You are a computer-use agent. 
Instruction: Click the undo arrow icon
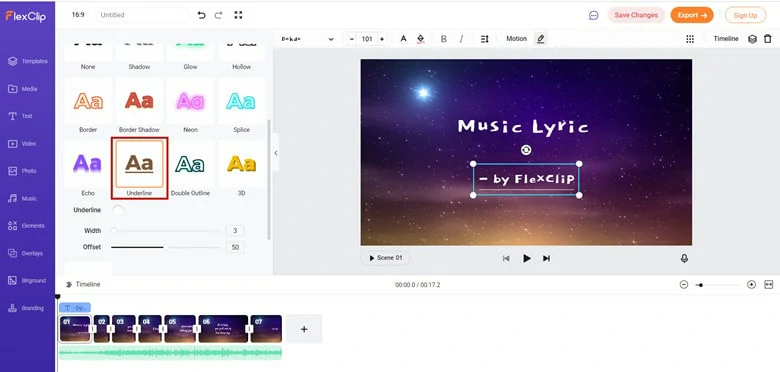point(201,15)
